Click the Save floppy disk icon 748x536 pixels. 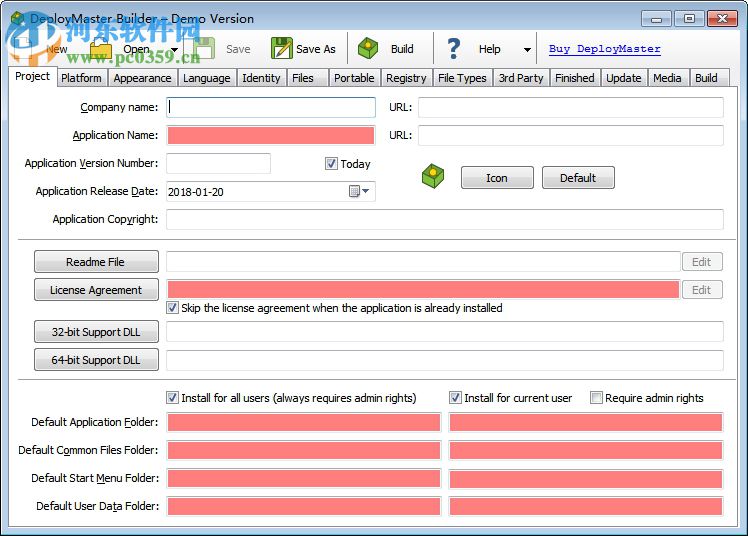click(206, 49)
